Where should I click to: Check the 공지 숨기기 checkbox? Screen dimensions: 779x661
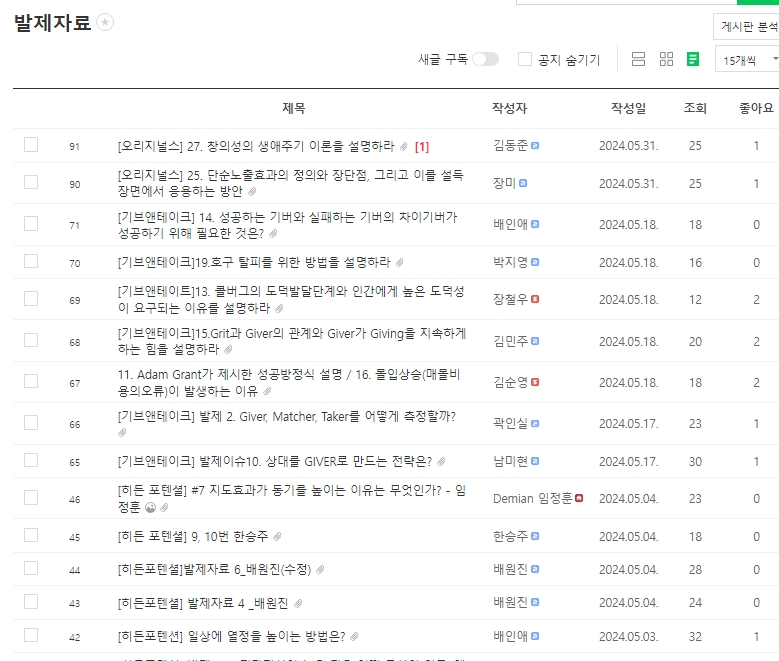click(525, 59)
